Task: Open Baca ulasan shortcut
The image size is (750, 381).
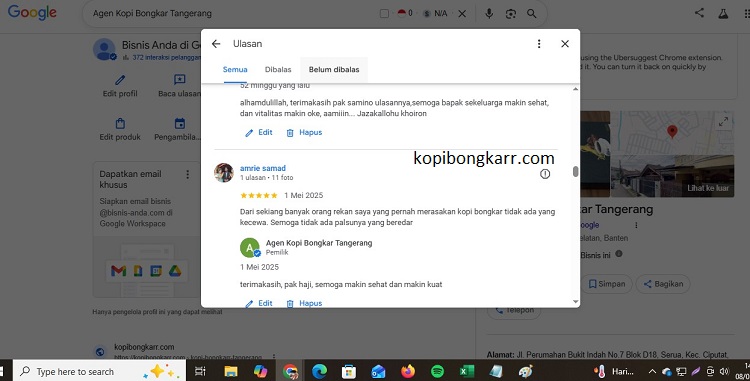Action: click(179, 86)
